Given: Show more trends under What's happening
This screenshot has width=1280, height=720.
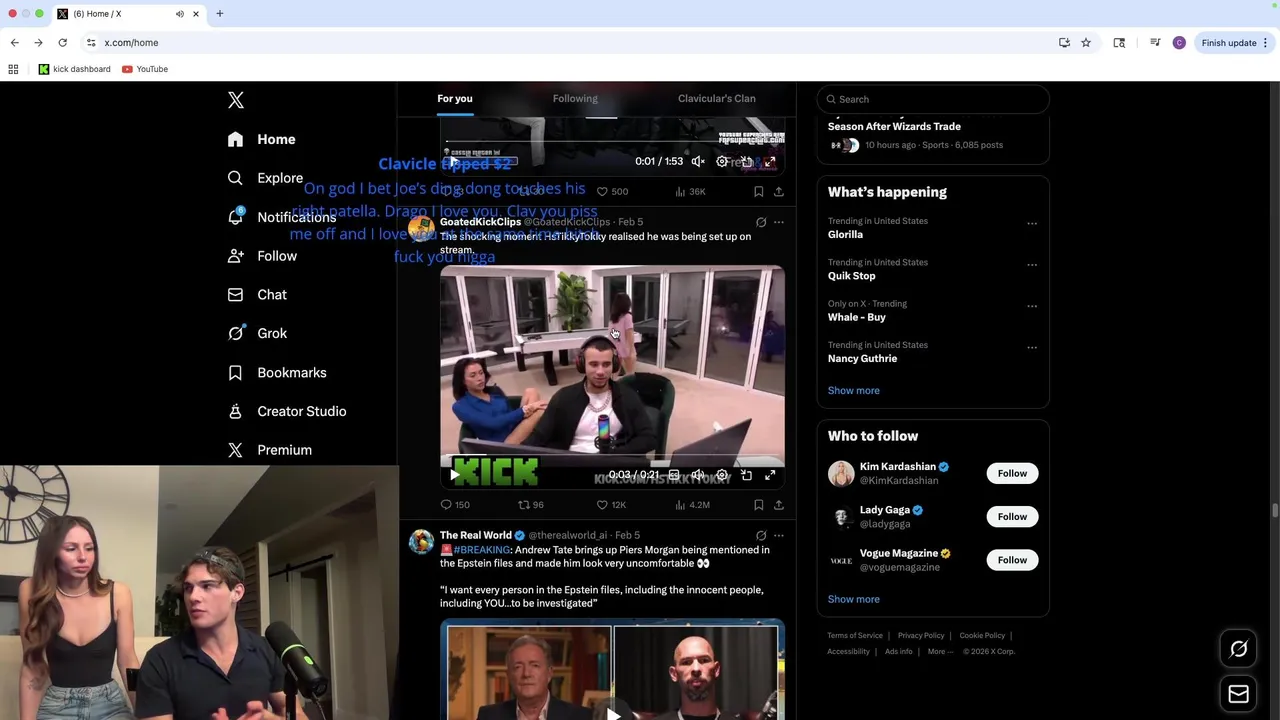Looking at the screenshot, I should click(854, 391).
